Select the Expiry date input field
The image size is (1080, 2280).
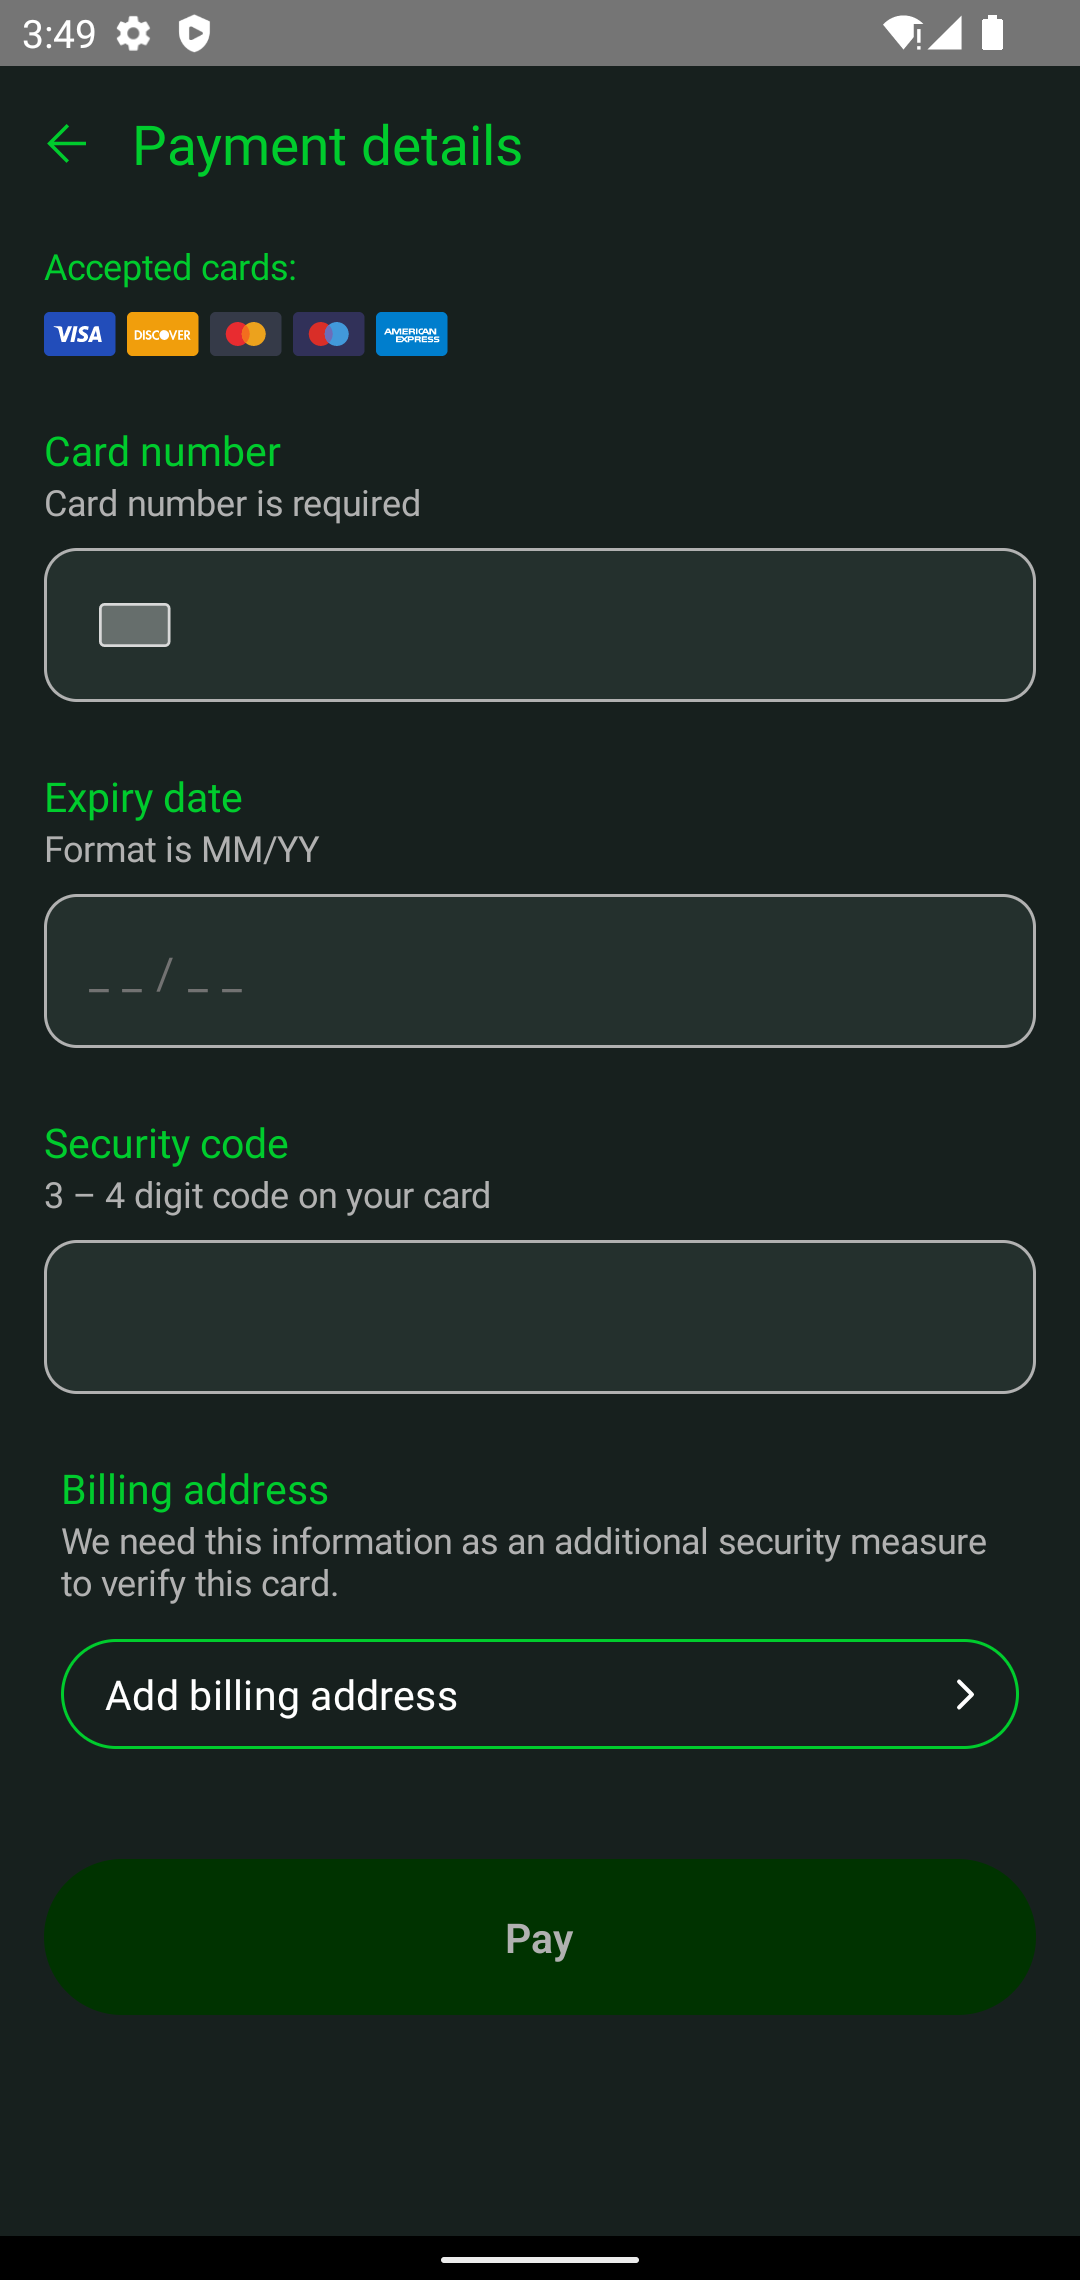[x=540, y=971]
